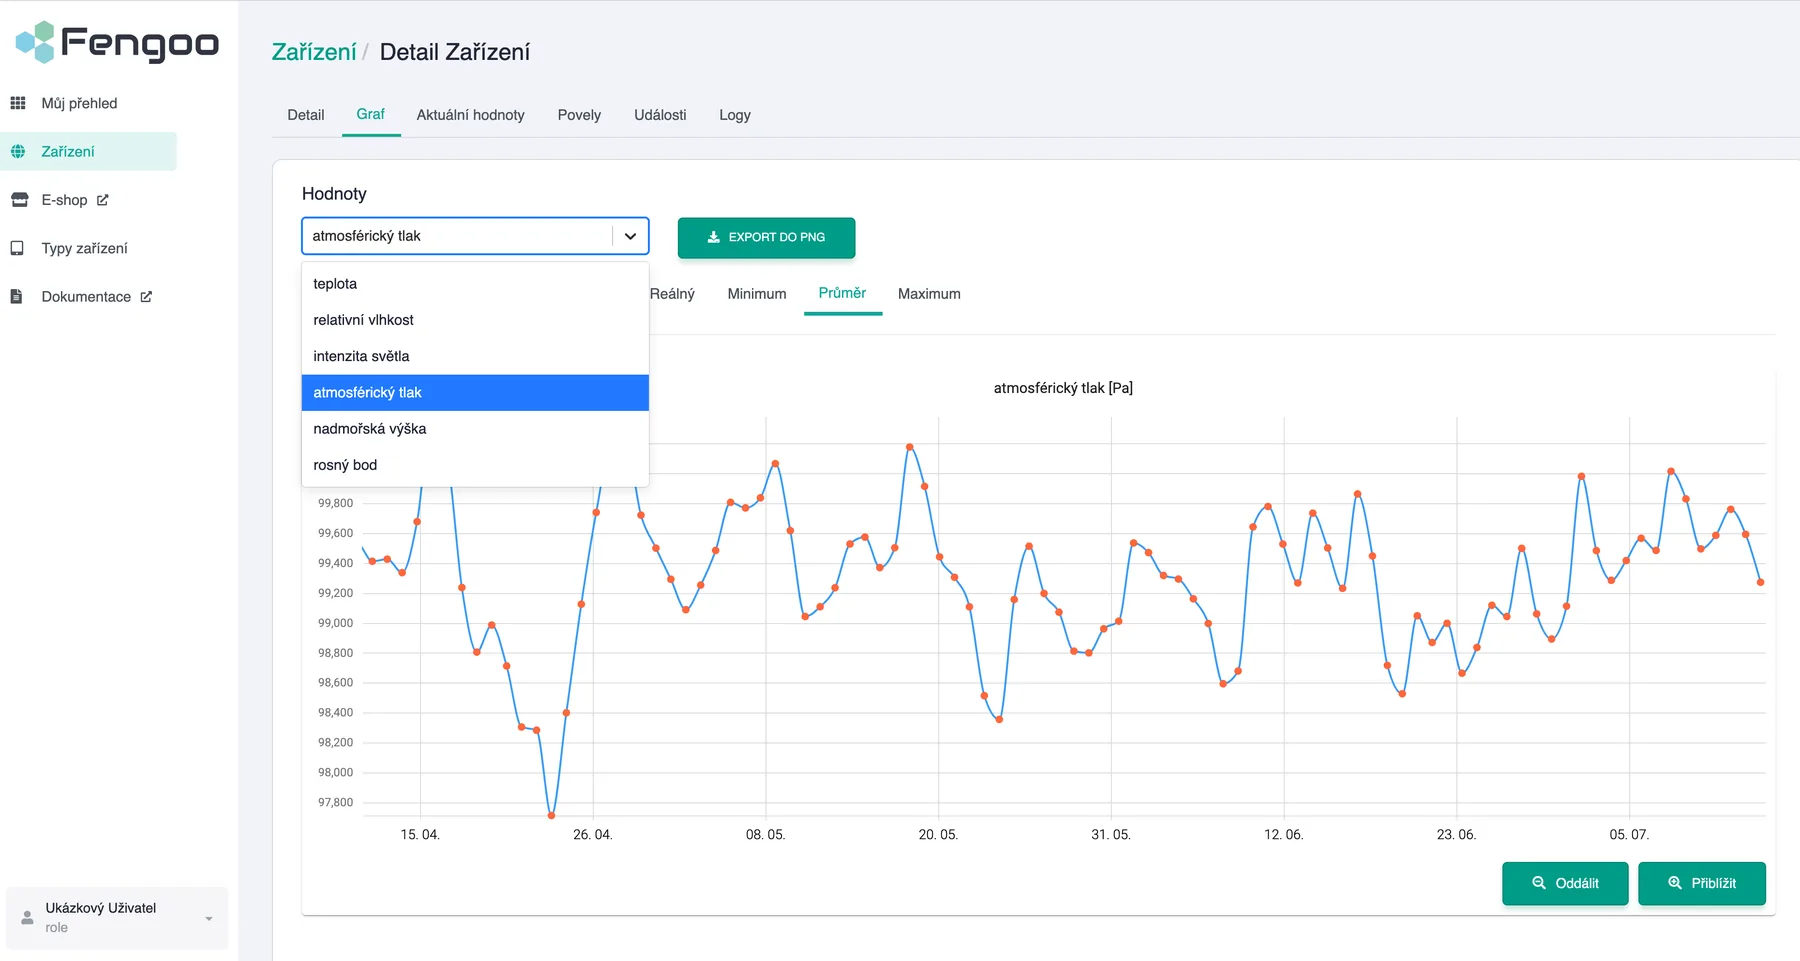Switch to the Logy tab
This screenshot has height=961, width=1800.
pos(735,115)
